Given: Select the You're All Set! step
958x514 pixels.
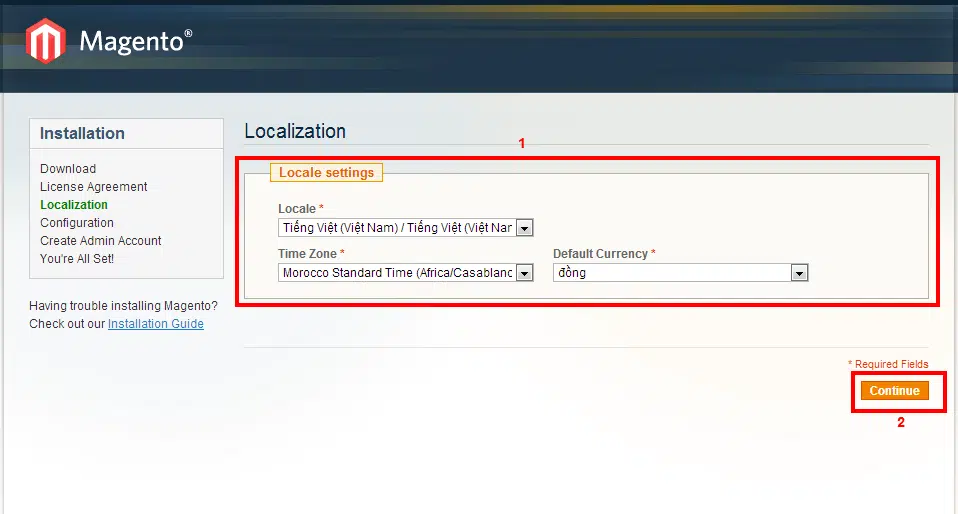Looking at the screenshot, I should (x=77, y=259).
